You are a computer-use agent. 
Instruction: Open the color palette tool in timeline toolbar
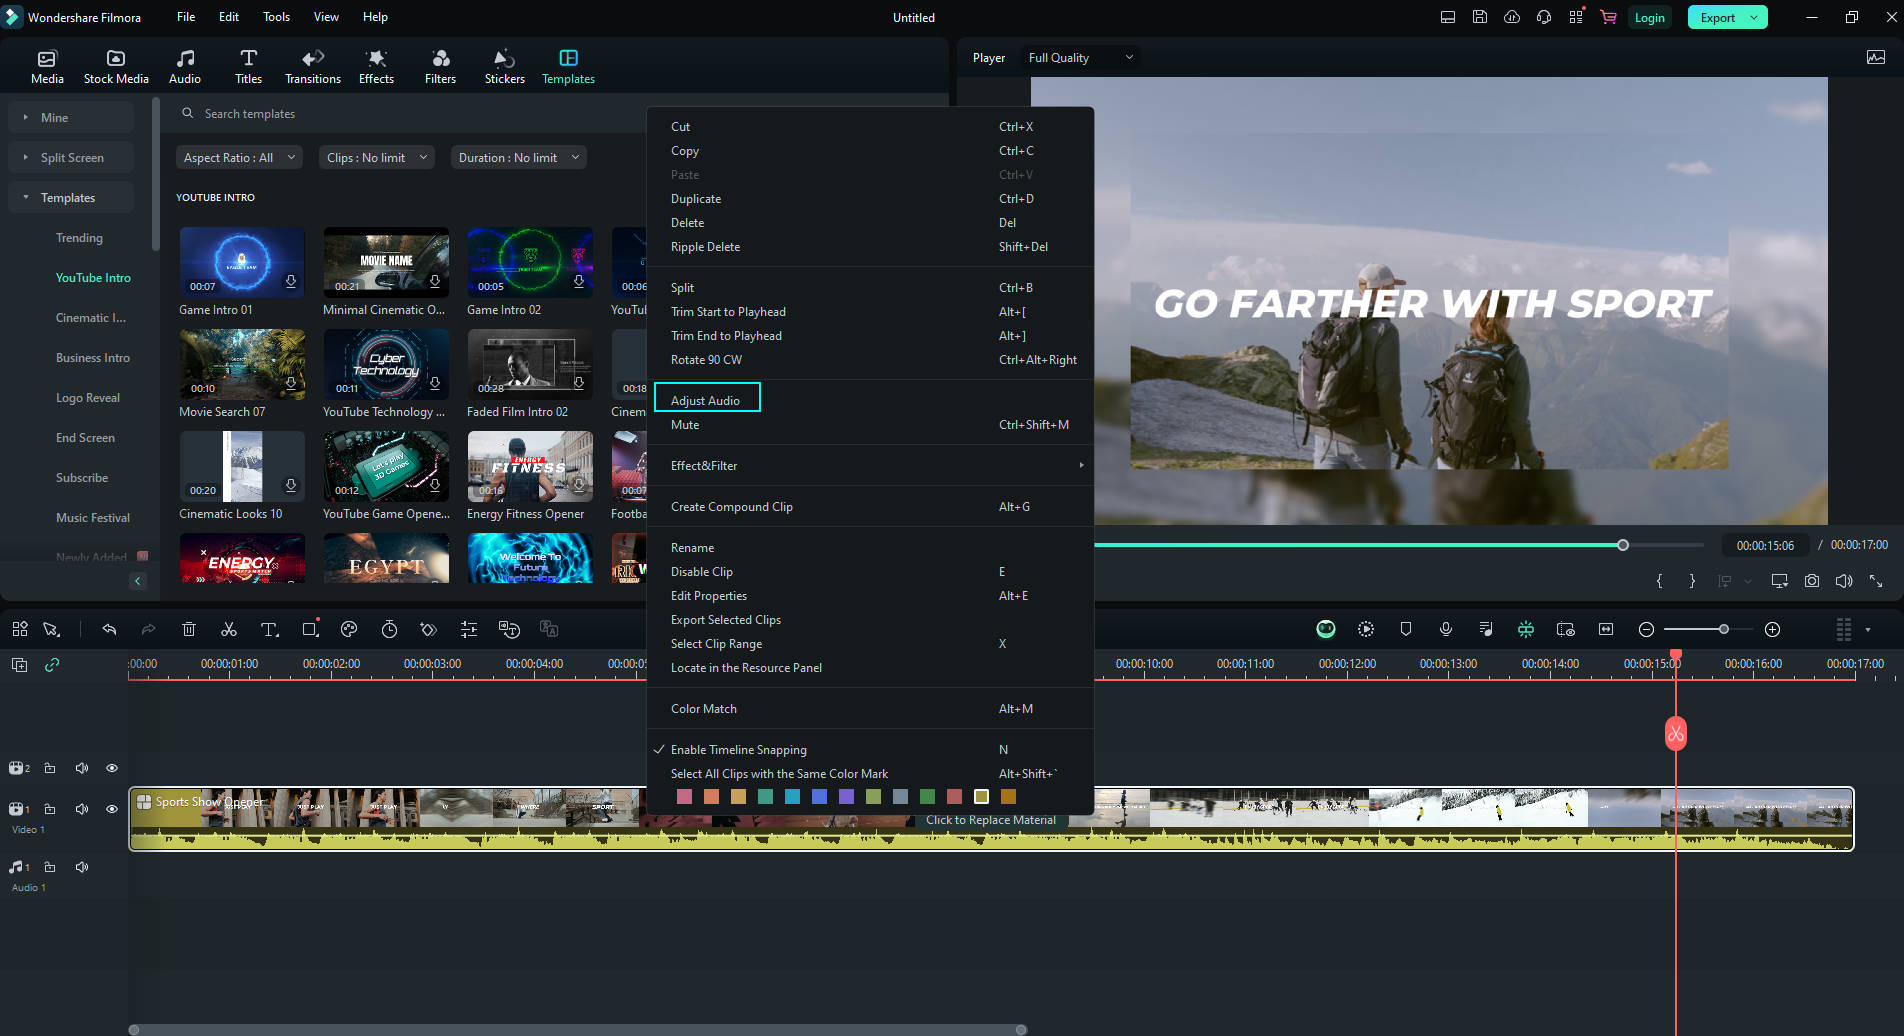pyautogui.click(x=349, y=629)
